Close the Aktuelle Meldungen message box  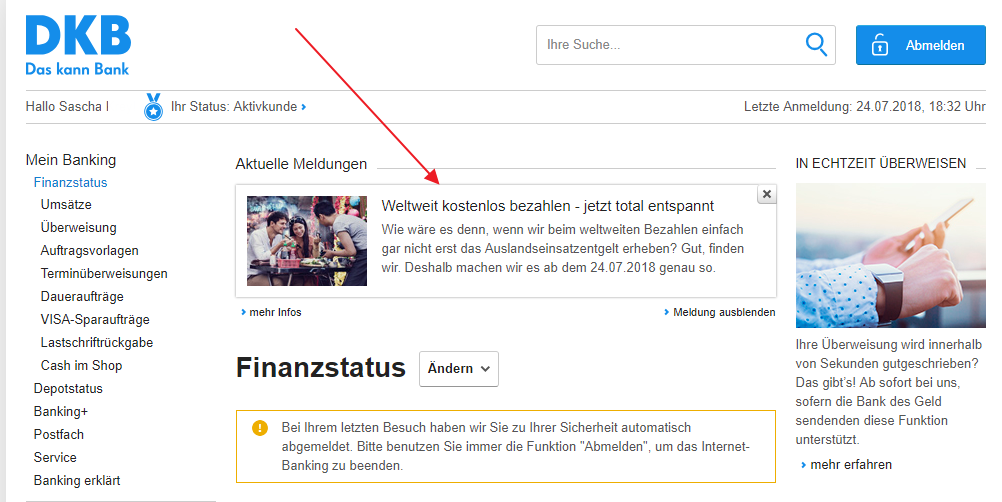(766, 195)
